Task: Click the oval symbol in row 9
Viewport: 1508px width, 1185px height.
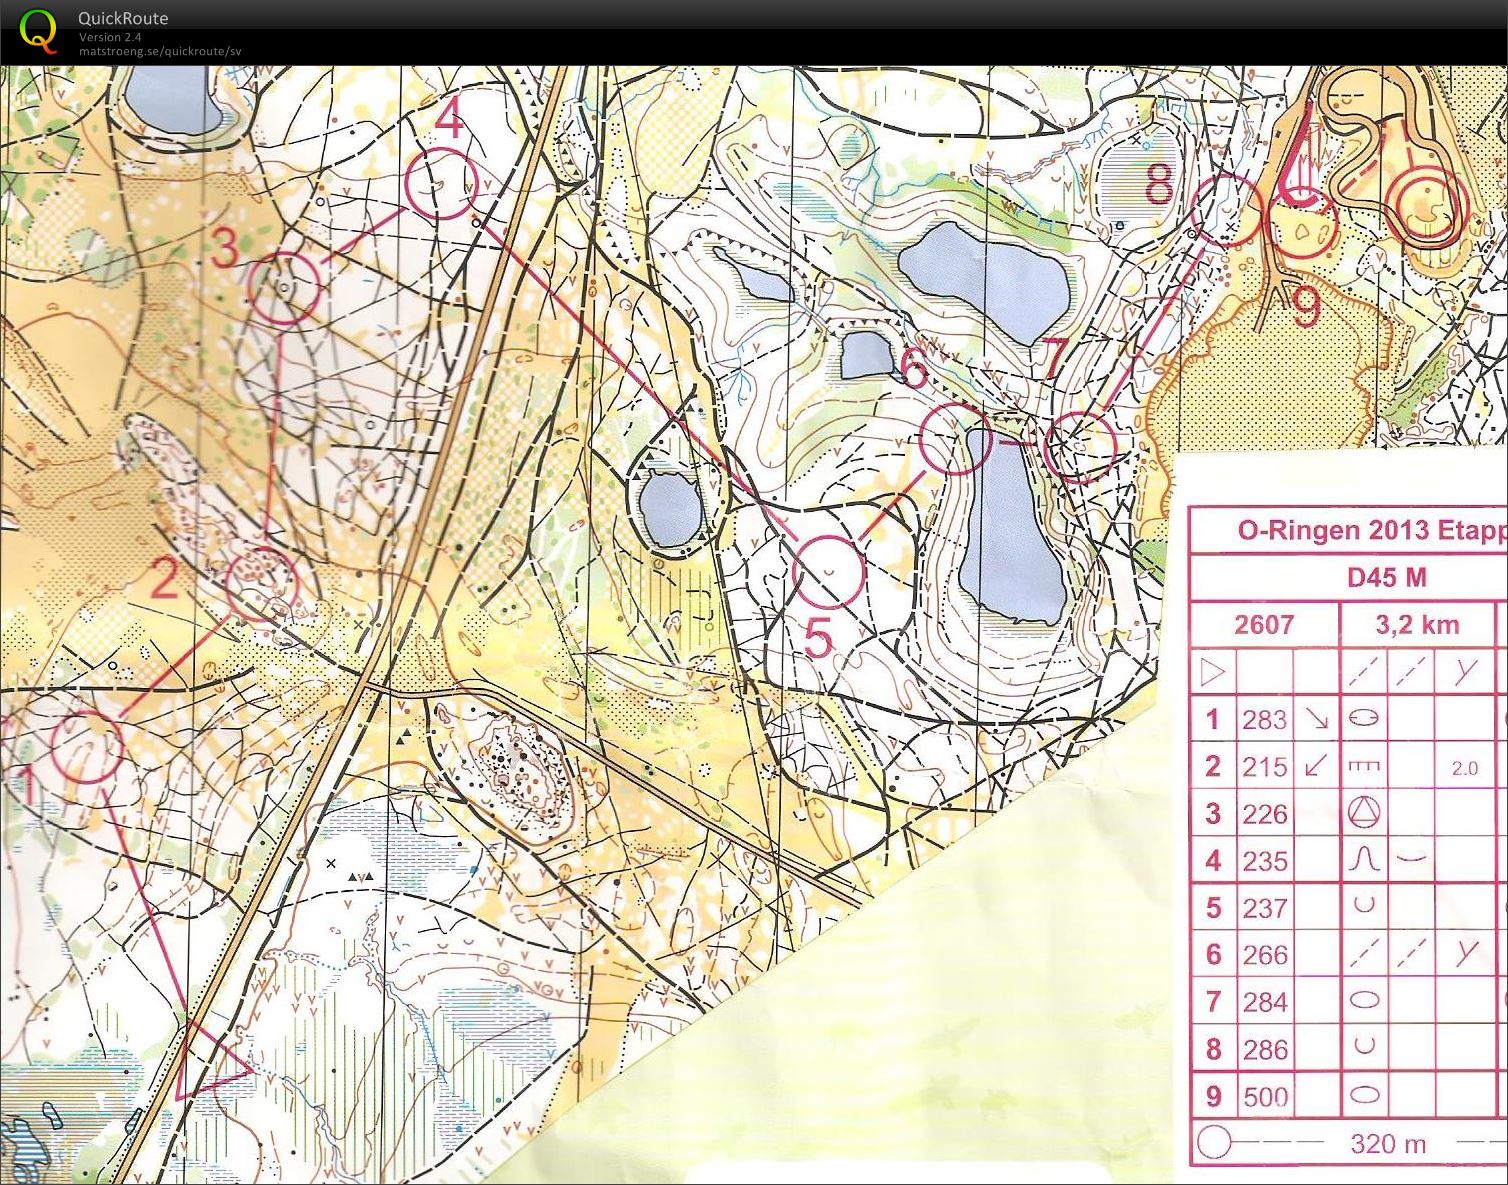Action: pyautogui.click(x=1365, y=1095)
